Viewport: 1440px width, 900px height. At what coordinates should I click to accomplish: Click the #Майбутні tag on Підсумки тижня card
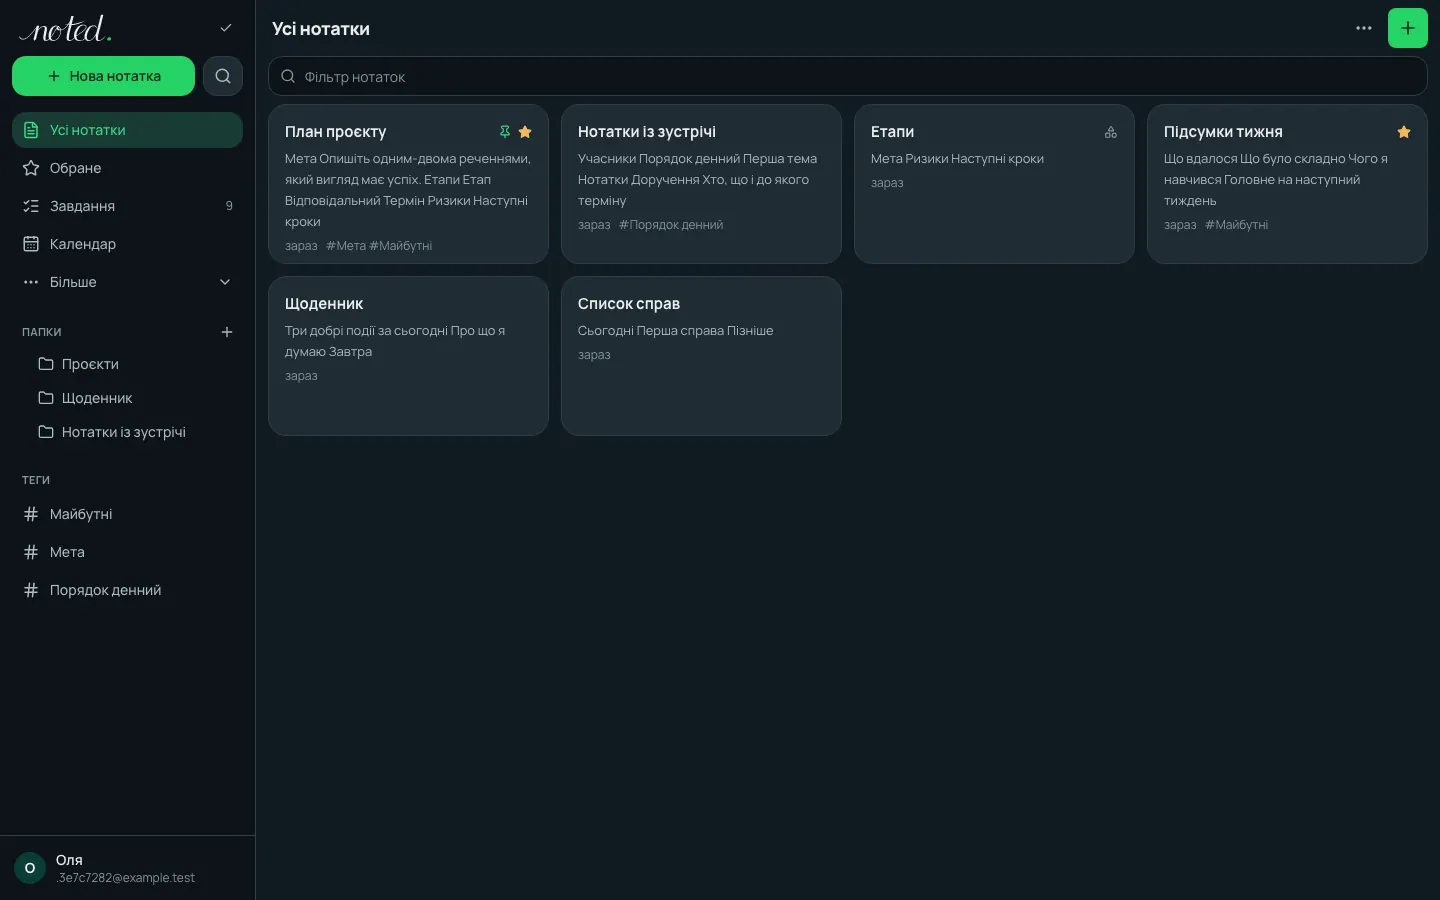click(x=1237, y=225)
